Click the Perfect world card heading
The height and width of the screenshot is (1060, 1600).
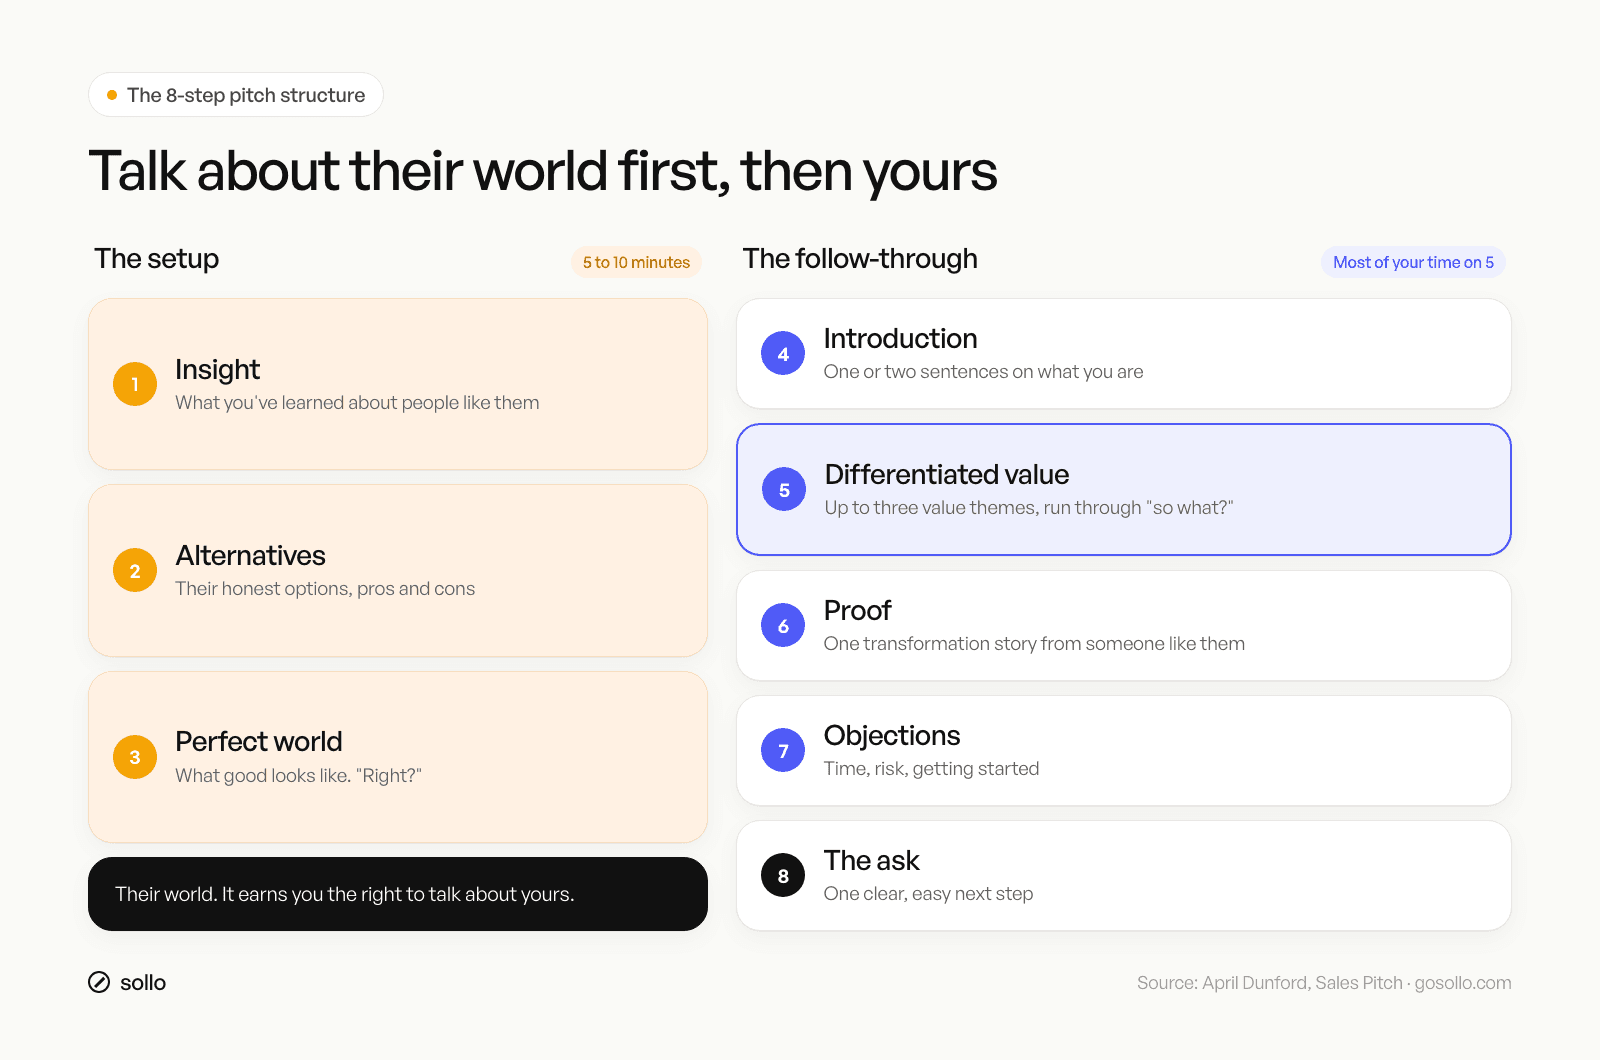[x=258, y=741]
